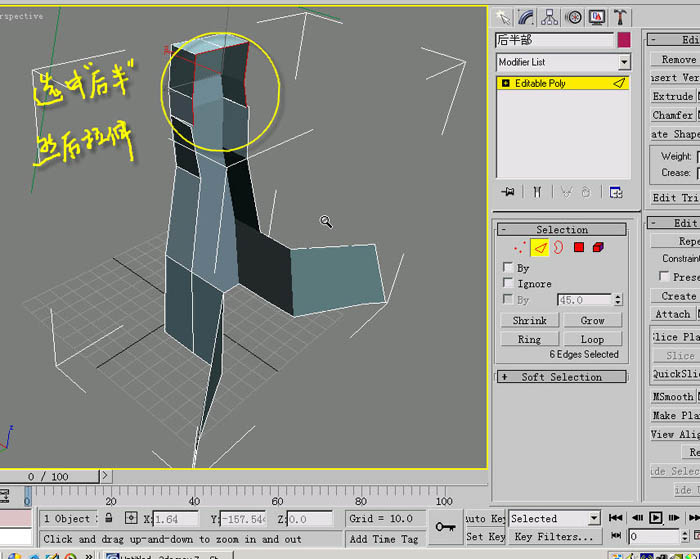The image size is (700, 559).
Task: Adjust current frame number spinner
Action: pyautogui.click(x=685, y=536)
